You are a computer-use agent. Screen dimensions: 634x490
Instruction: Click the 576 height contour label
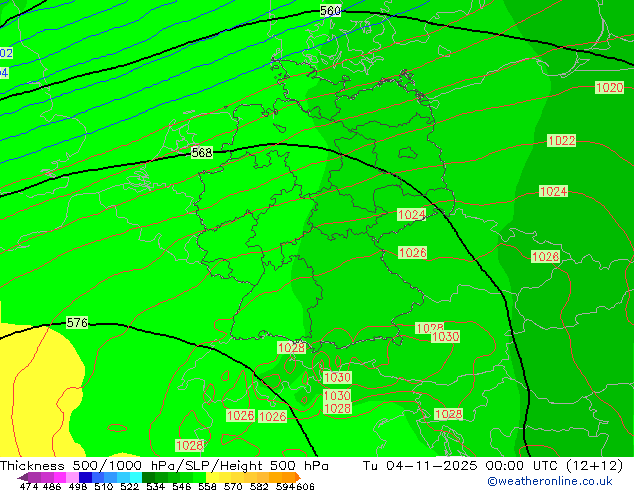(77, 323)
